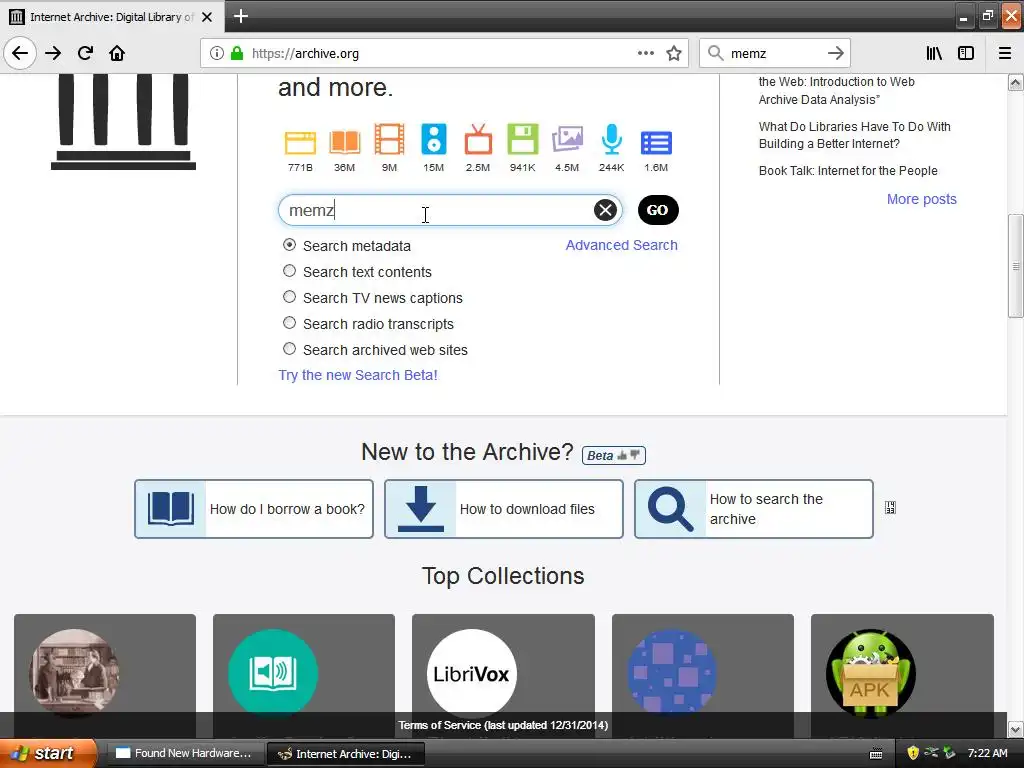Switch to Found New Hardware taskbar item
The height and width of the screenshot is (768, 1024).
[x=184, y=753]
